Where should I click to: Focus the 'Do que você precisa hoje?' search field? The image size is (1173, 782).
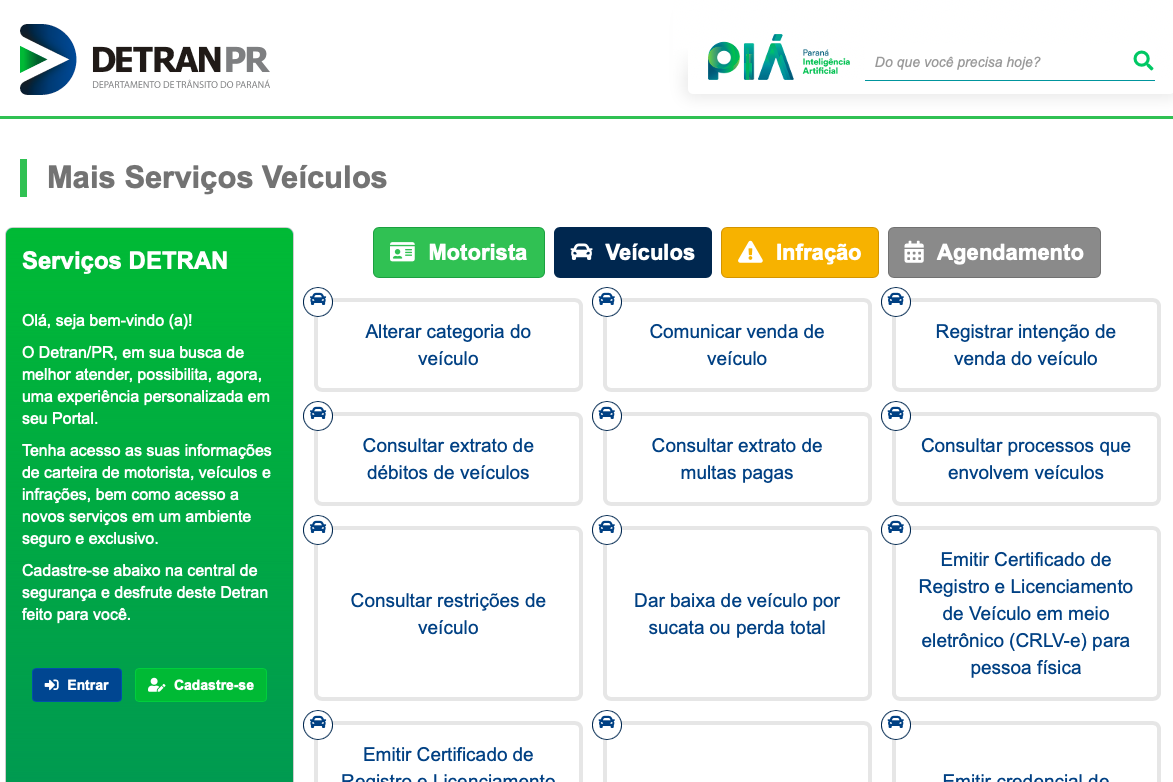coord(995,62)
